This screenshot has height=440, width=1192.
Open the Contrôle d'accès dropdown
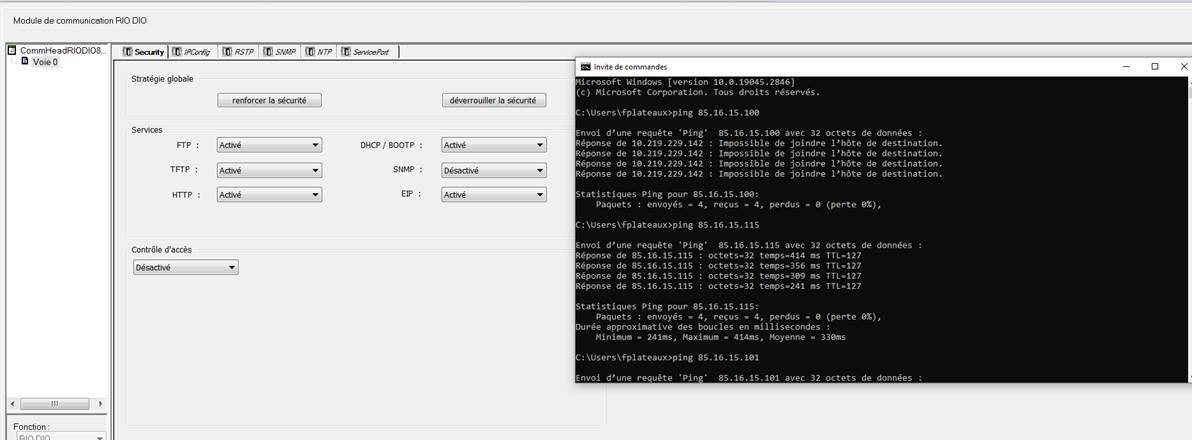coord(185,267)
